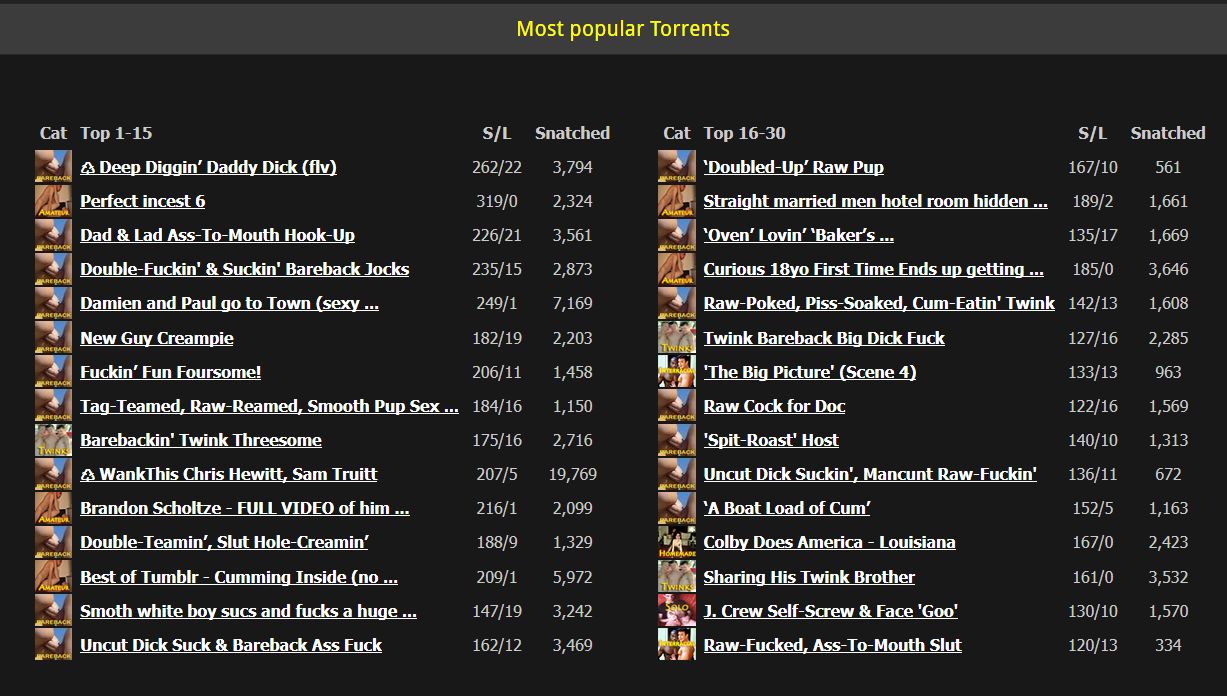Open "'The Big Picture' (Scene 4)" torrent
The height and width of the screenshot is (696, 1227).
click(809, 372)
